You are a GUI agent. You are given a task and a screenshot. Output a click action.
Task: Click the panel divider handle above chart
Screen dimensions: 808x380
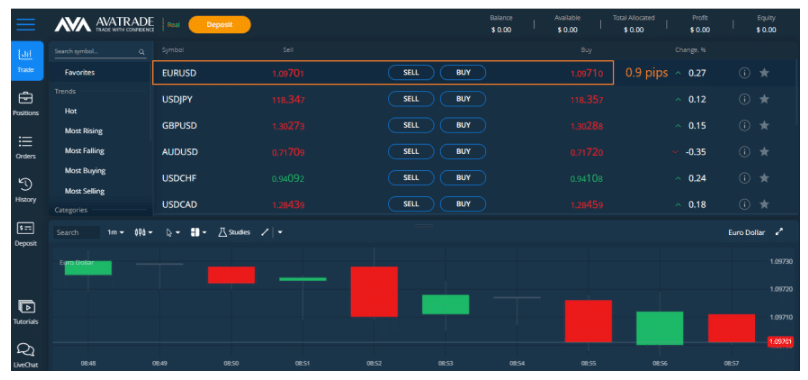click(424, 226)
